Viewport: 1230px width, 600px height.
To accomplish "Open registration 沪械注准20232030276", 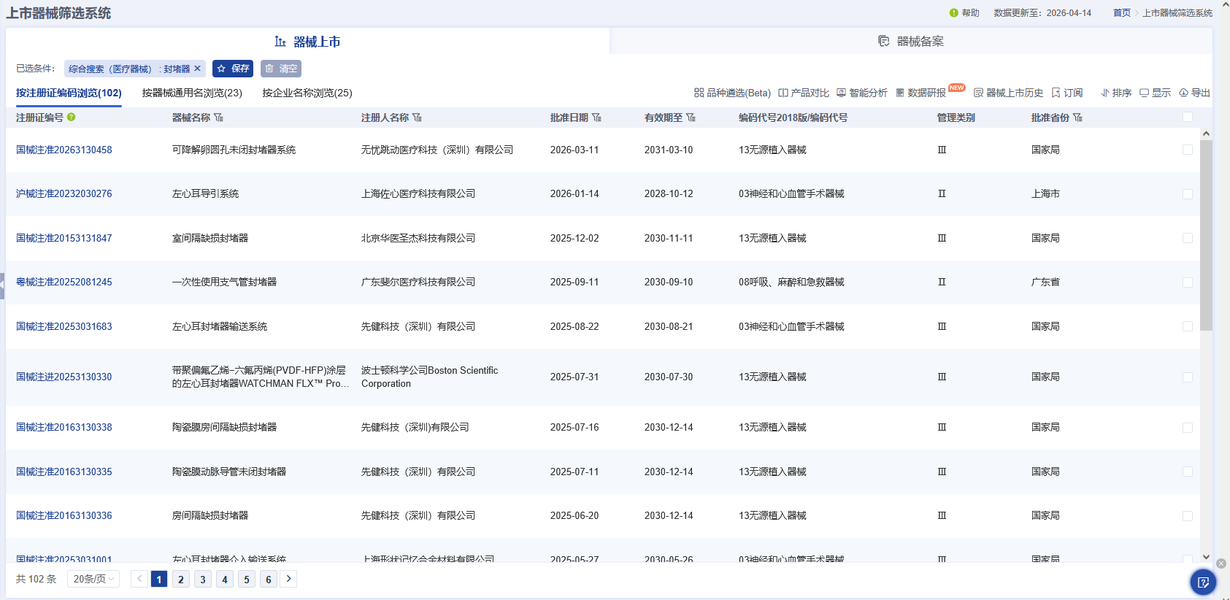I will click(64, 194).
